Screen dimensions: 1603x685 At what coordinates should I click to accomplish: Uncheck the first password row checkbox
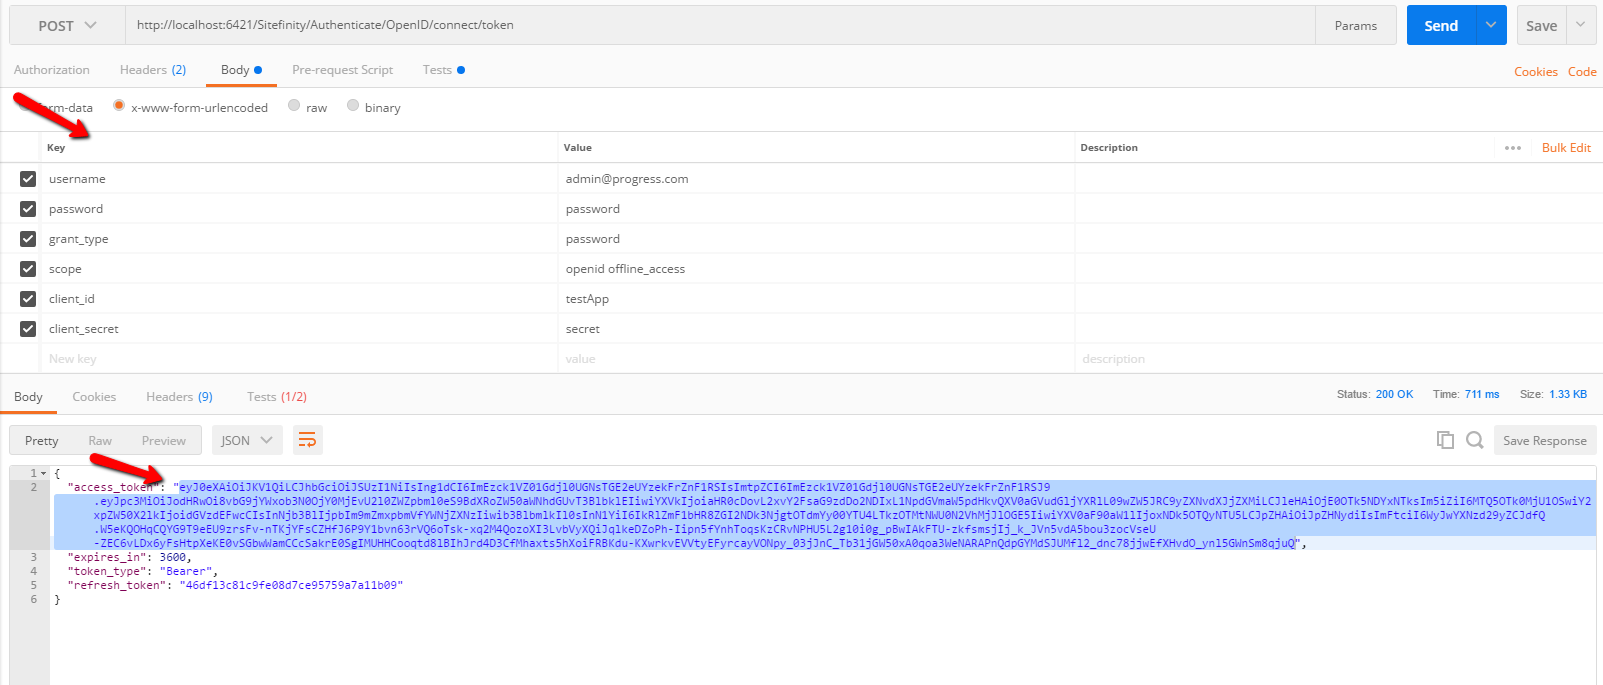[x=28, y=209]
